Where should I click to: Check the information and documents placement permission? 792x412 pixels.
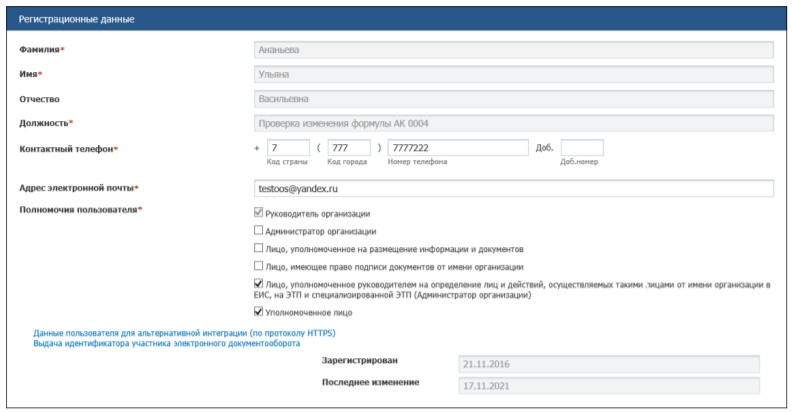(x=260, y=249)
